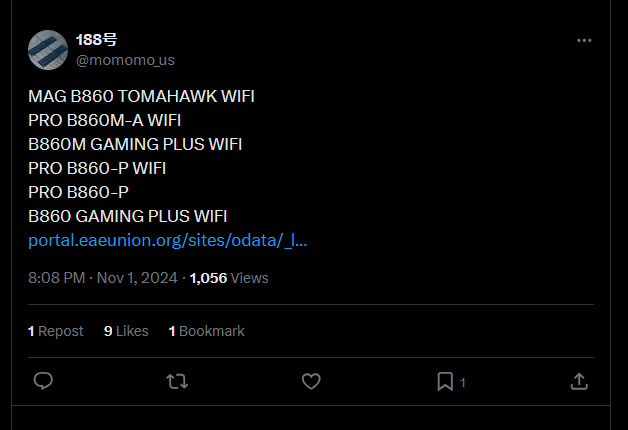The image size is (628, 430).
Task: Repost this tweet using the retweet icon
Action: click(x=177, y=381)
